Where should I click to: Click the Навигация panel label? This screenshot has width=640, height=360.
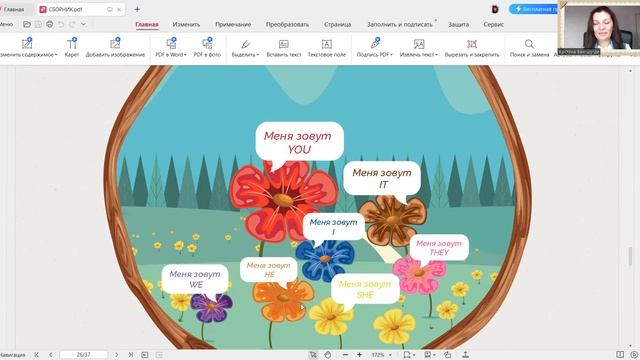(13, 355)
